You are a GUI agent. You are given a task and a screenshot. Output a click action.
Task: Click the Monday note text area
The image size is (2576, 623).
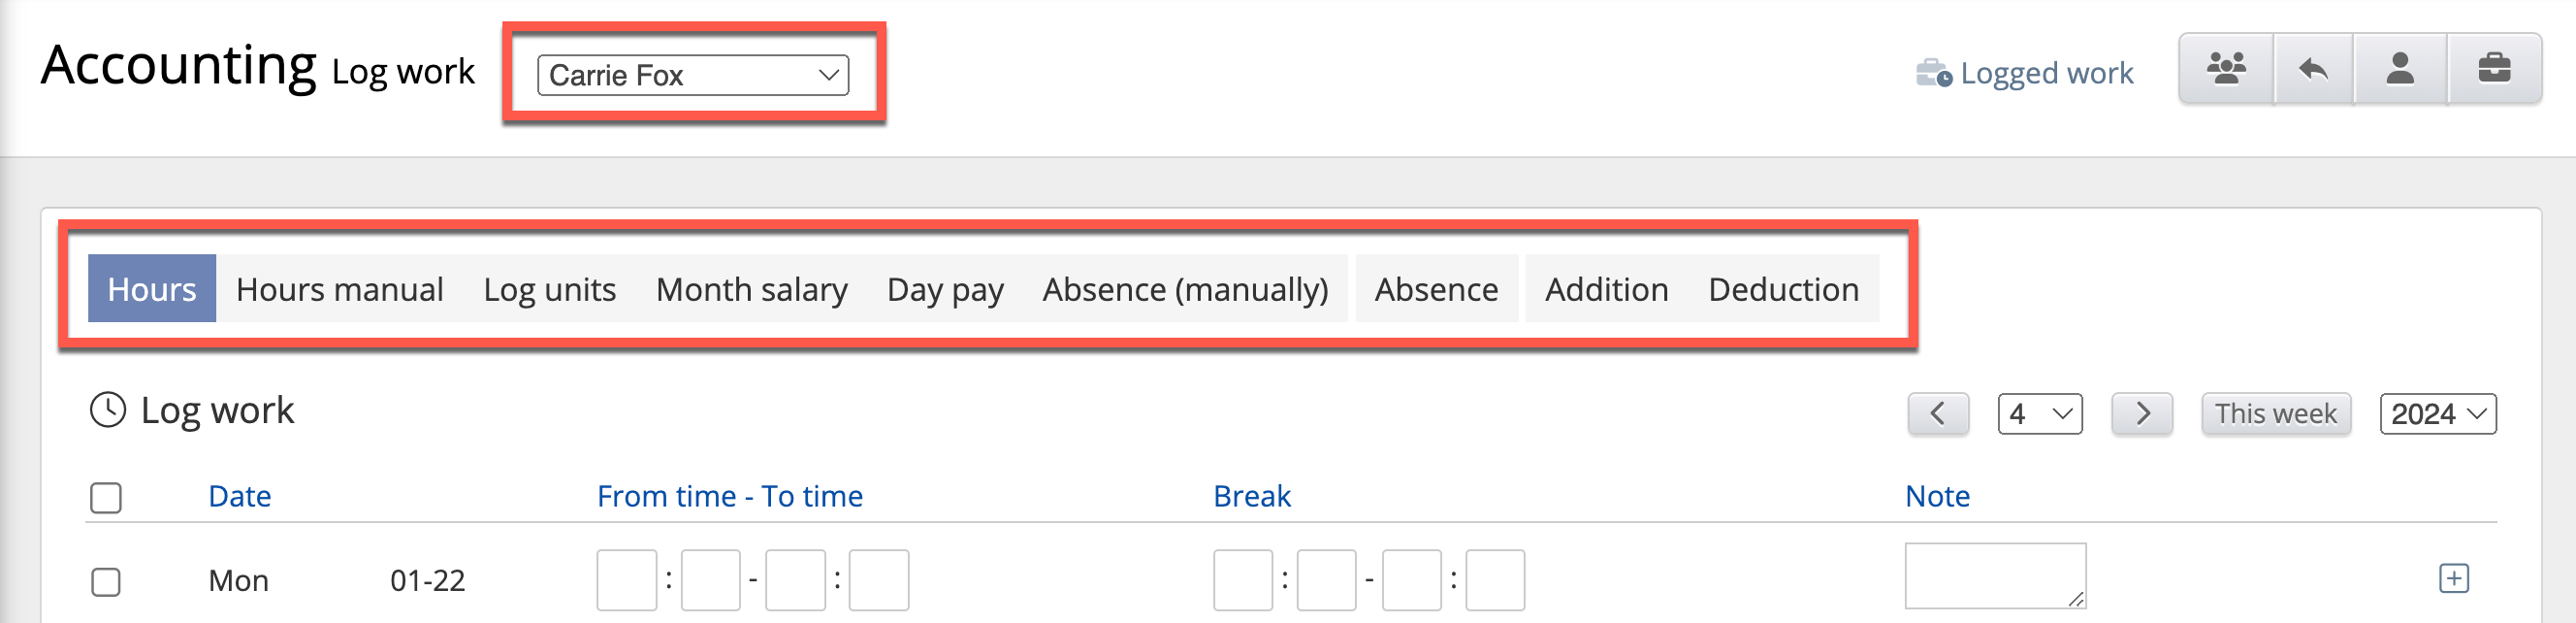[1994, 576]
